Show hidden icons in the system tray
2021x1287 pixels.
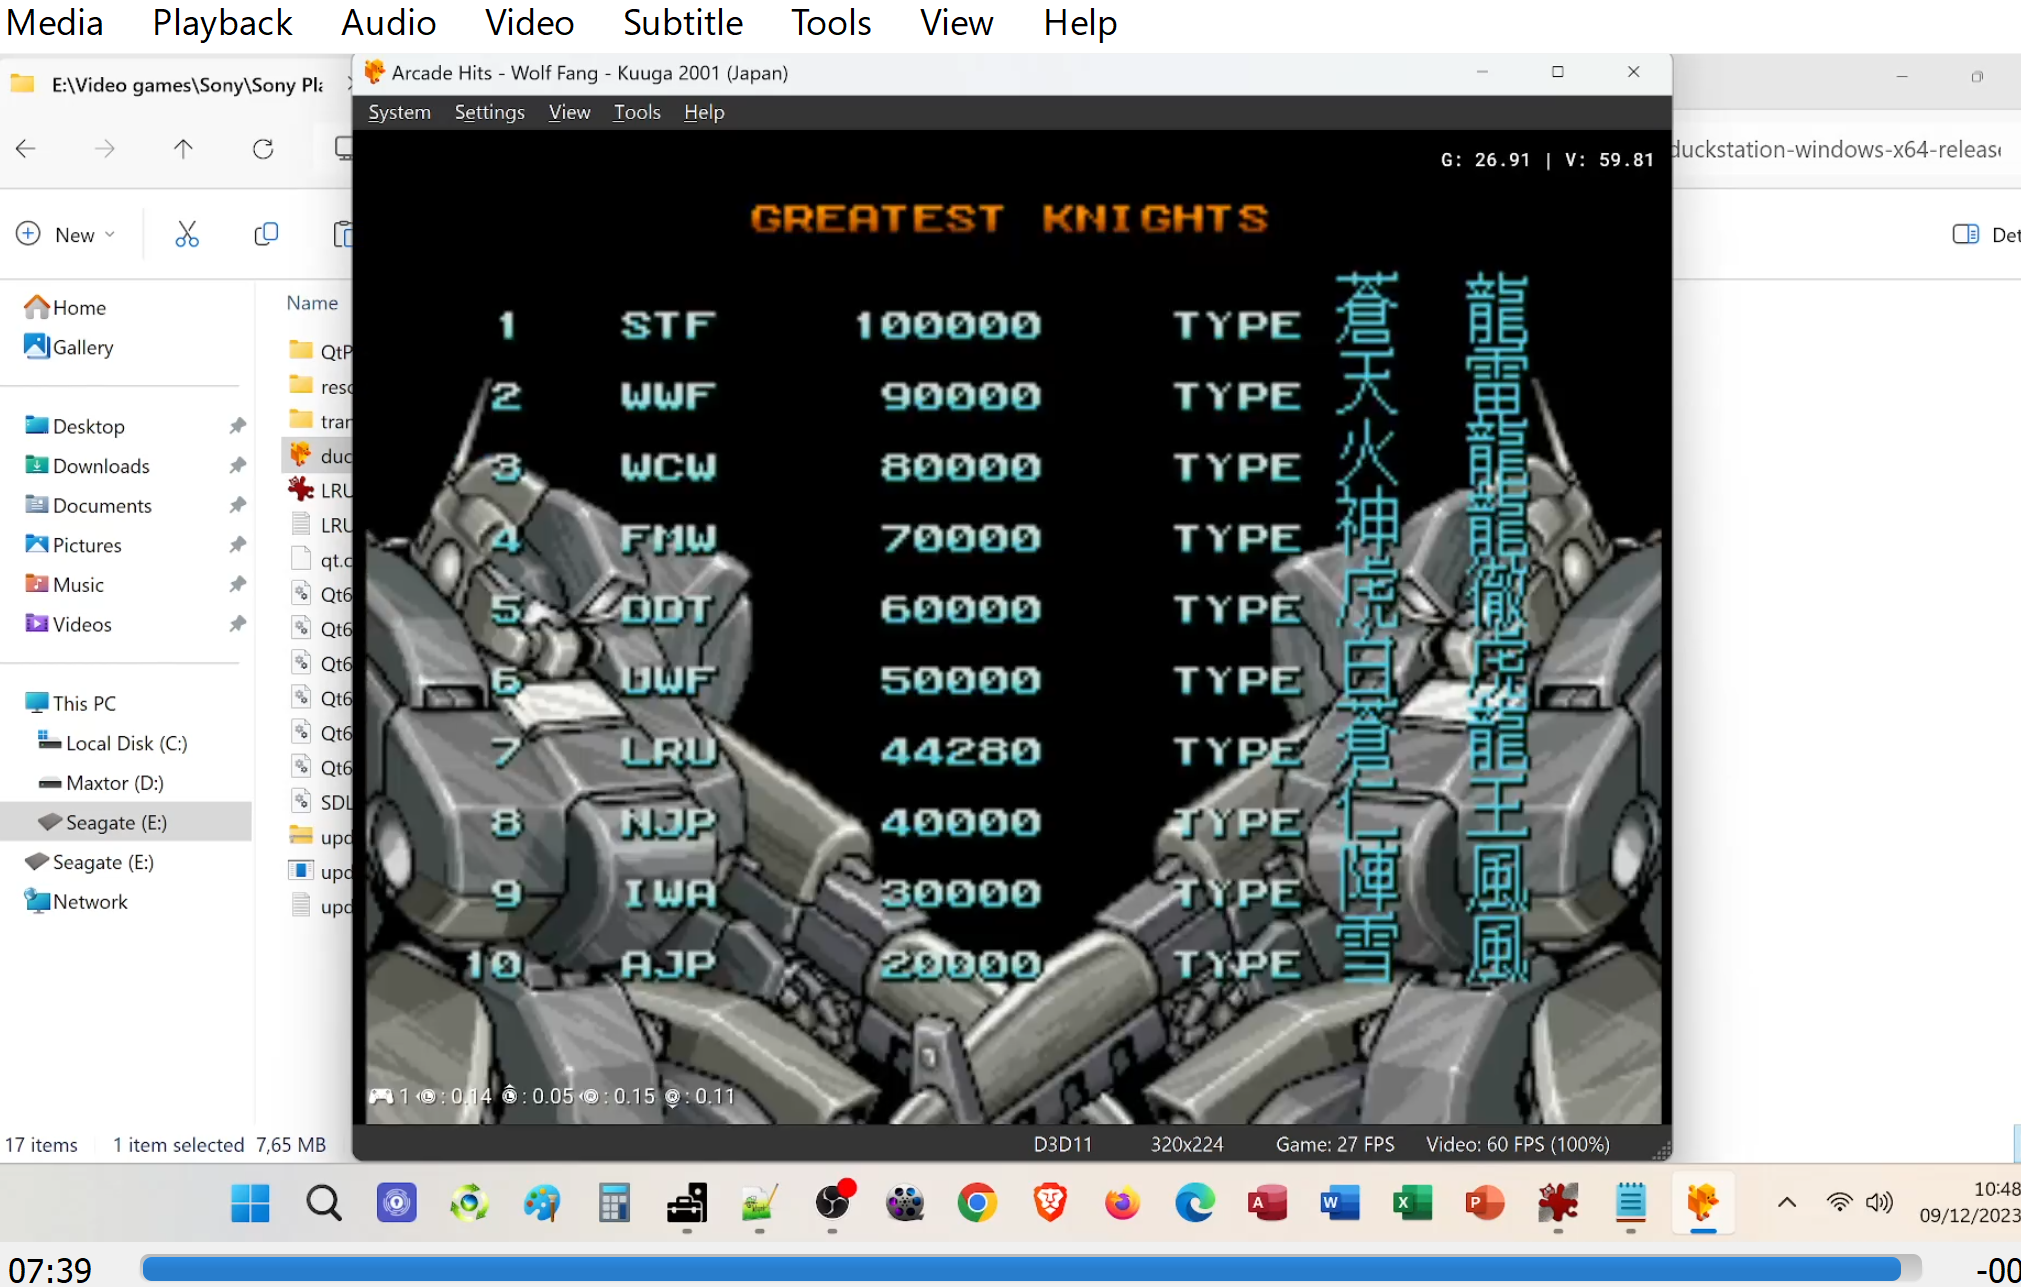point(1786,1203)
